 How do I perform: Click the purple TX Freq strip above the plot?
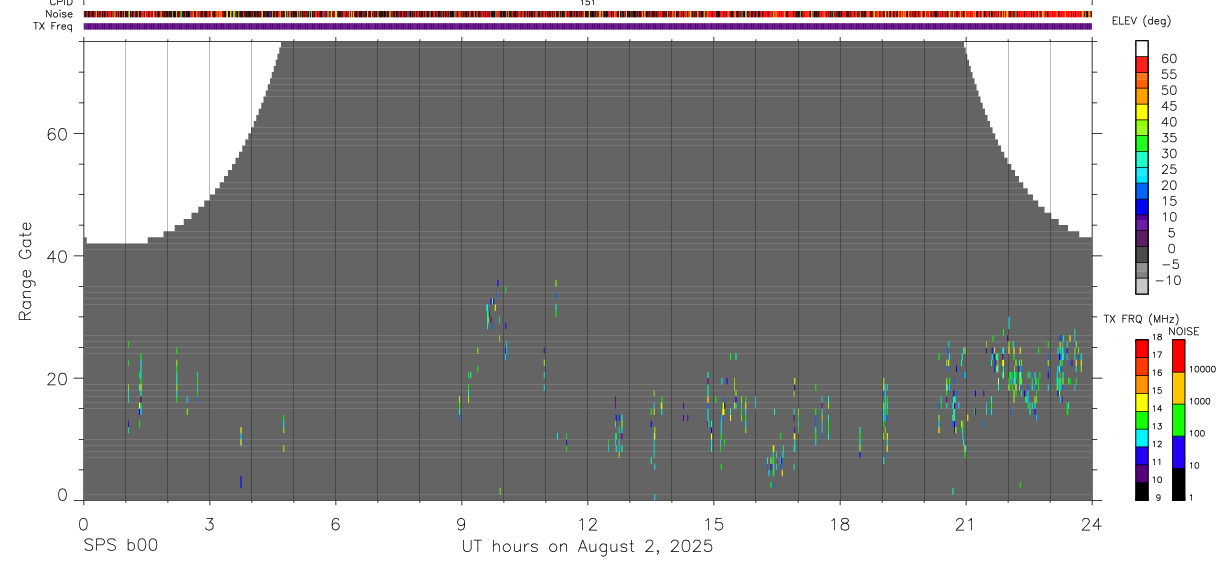[x=587, y=26]
